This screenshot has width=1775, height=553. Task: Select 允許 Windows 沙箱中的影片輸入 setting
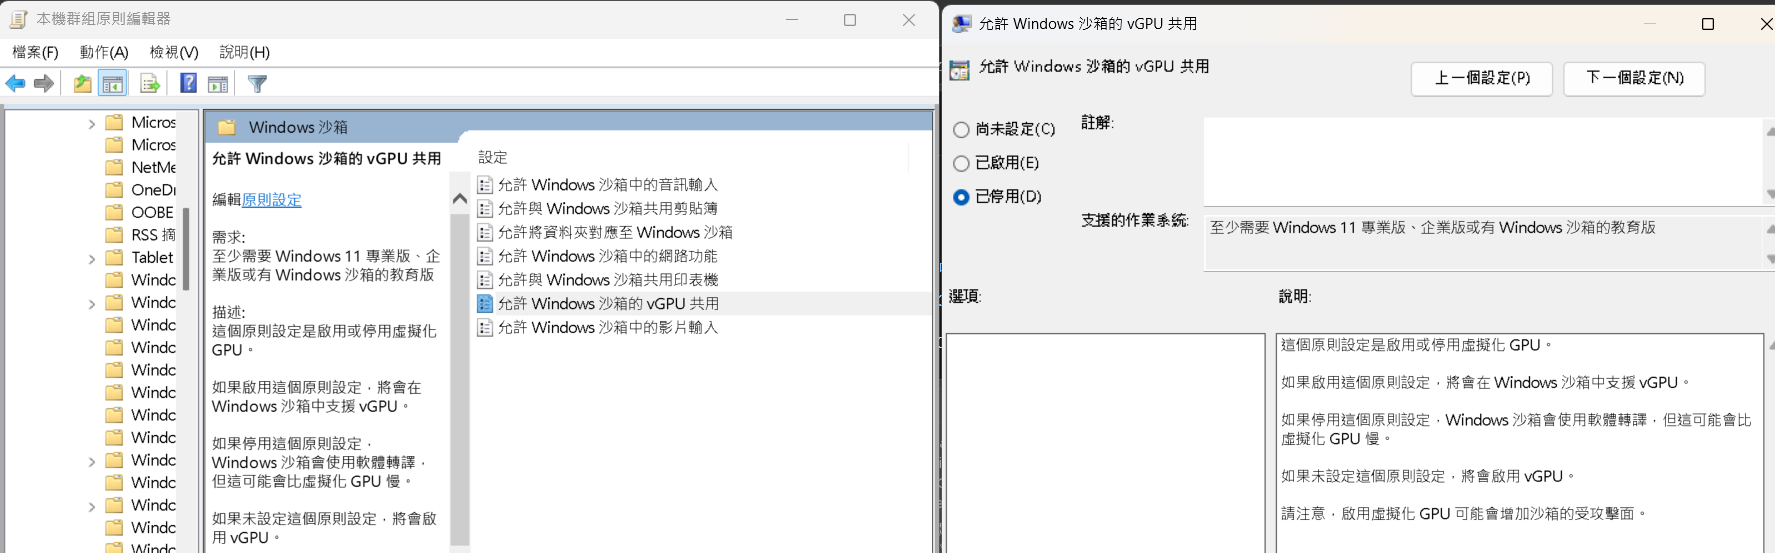608,328
